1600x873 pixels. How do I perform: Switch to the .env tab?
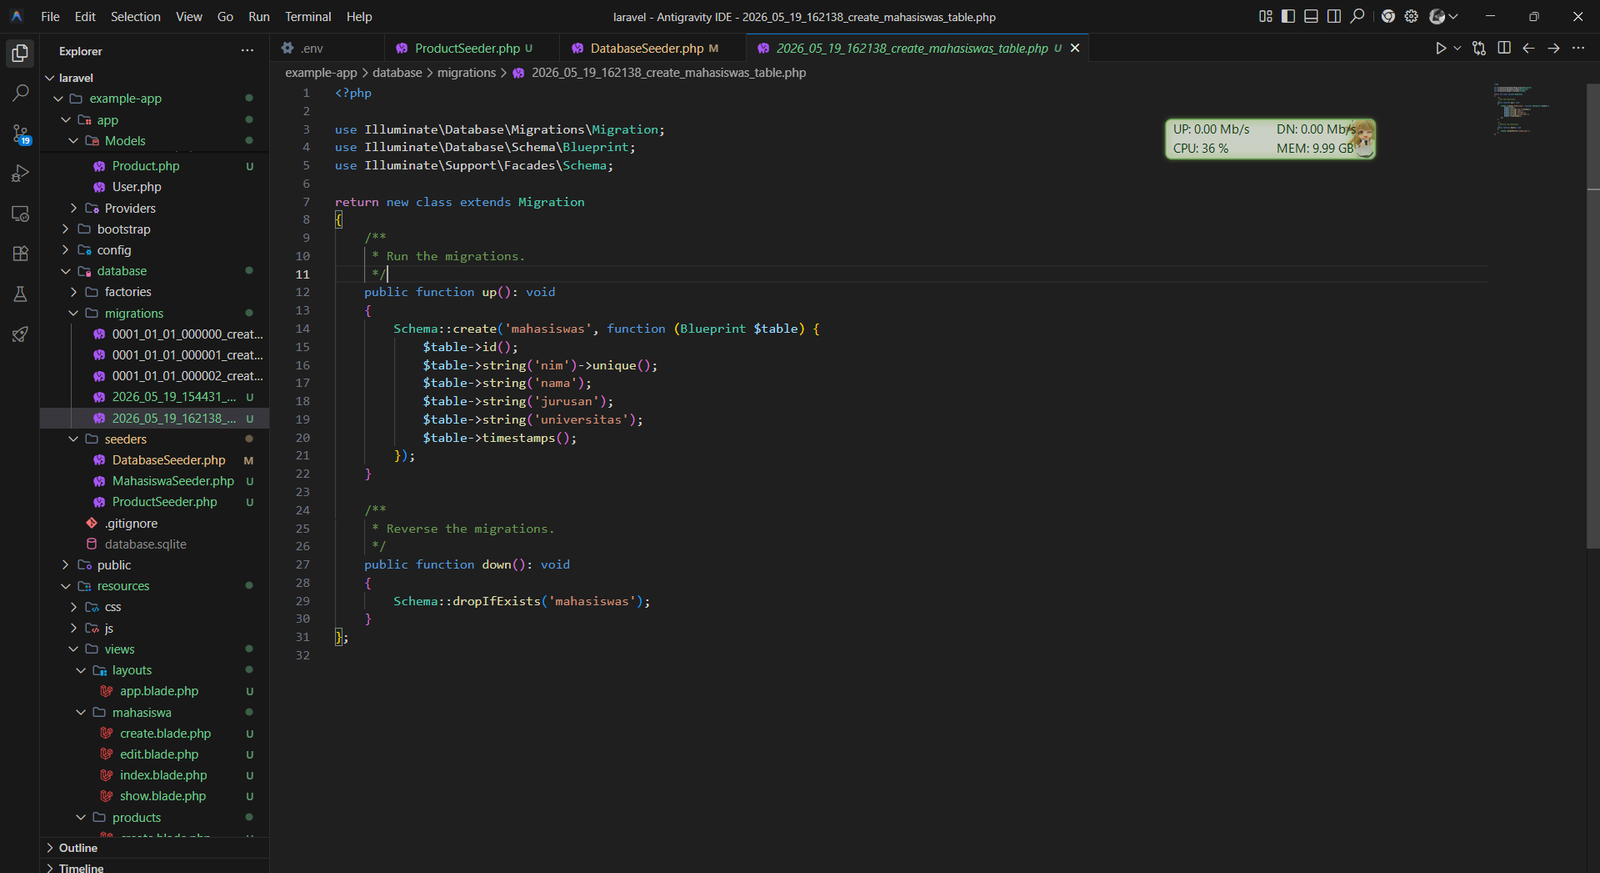coord(327,48)
